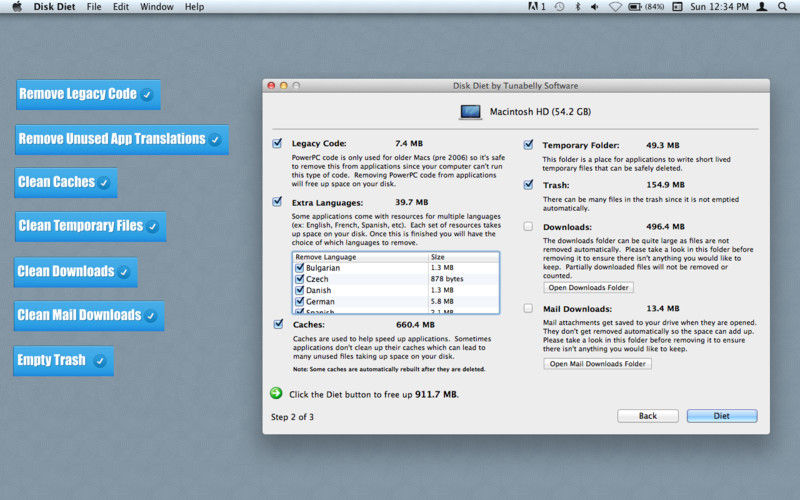Screen dimensions: 800x500
Task: Open the Apple menu icon
Action: point(17,7)
